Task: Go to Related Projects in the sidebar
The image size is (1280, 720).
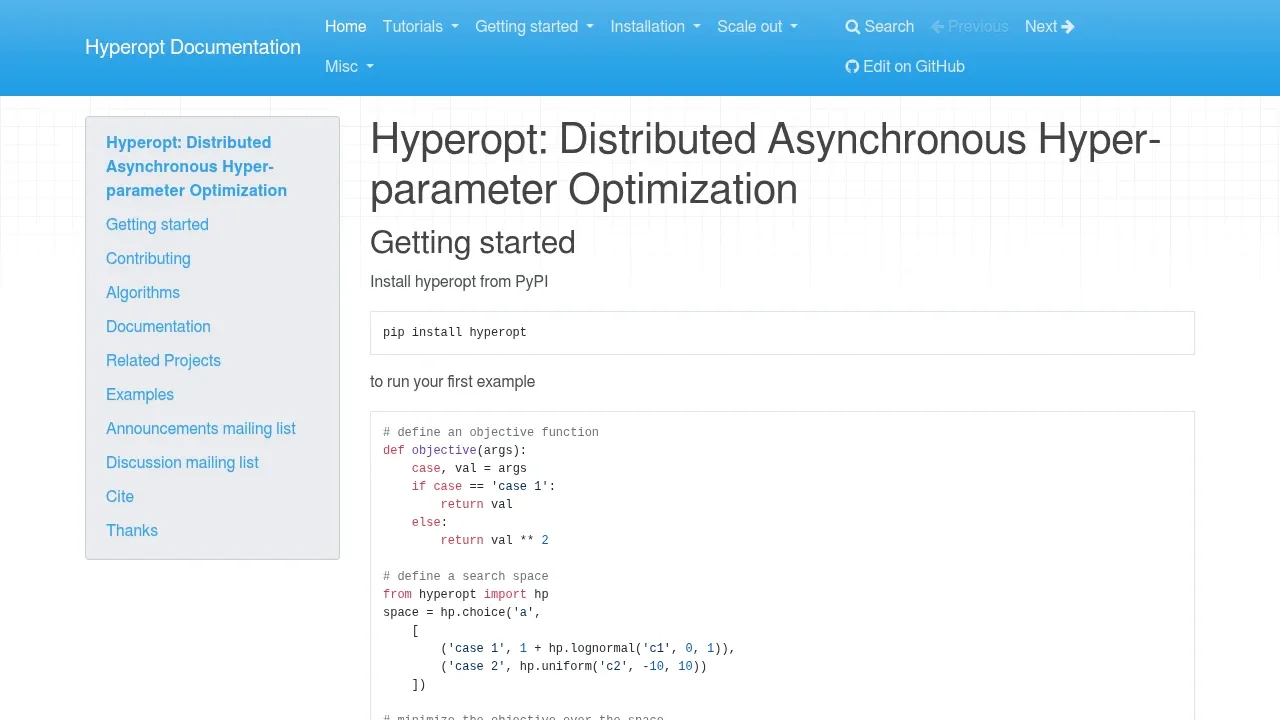Action: click(163, 361)
